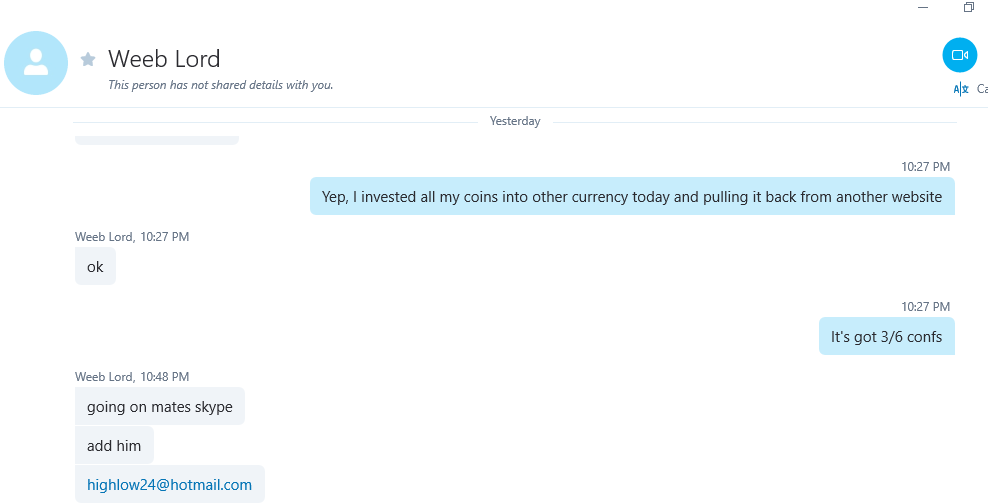This screenshot has width=988, height=503.
Task: Restore down the Skype window
Action: click(968, 8)
